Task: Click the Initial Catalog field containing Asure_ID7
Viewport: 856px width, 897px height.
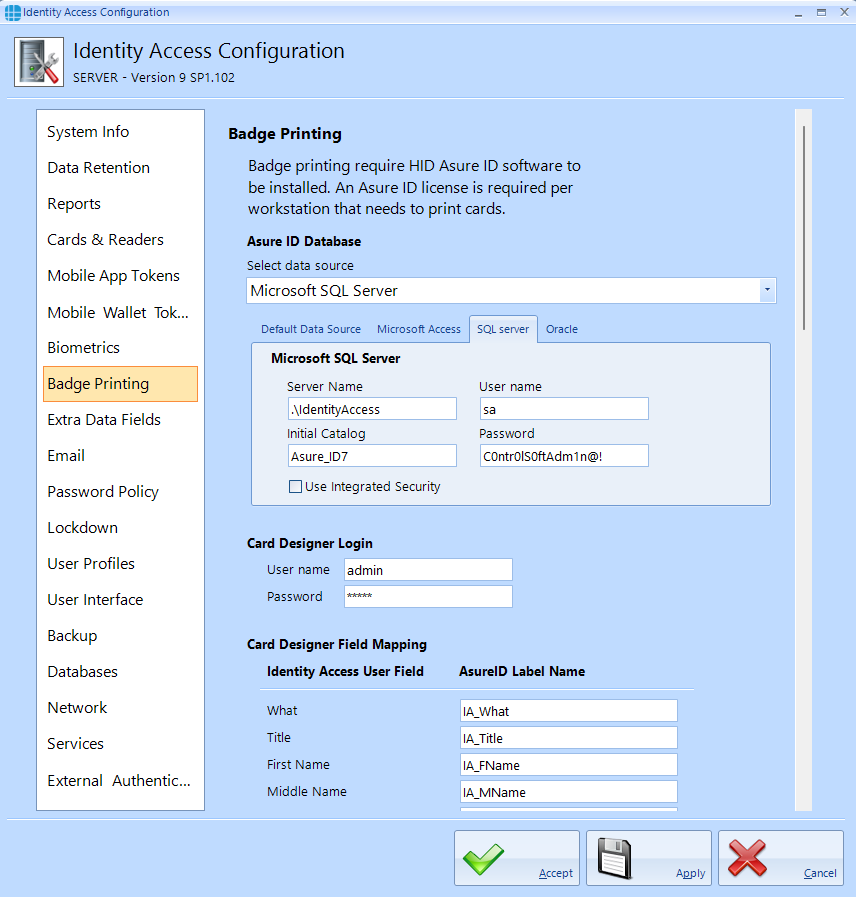Action: point(372,456)
